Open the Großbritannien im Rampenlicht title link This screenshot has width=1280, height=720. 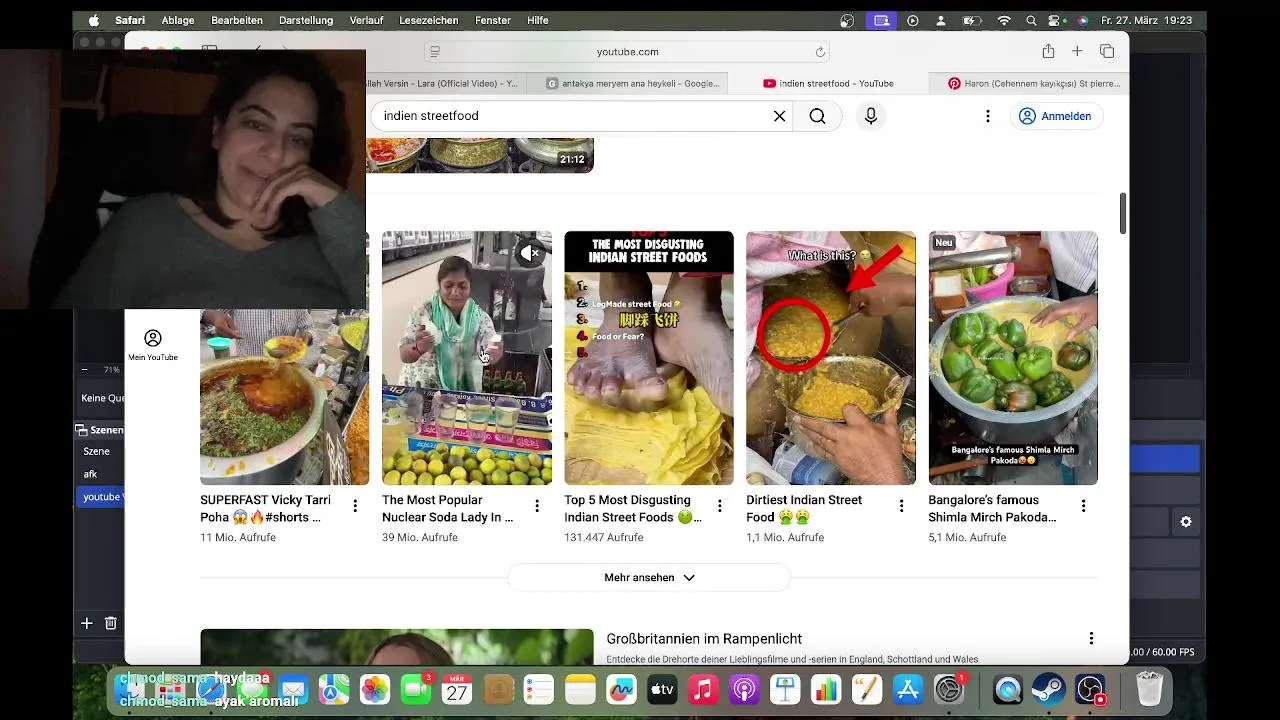pos(704,639)
